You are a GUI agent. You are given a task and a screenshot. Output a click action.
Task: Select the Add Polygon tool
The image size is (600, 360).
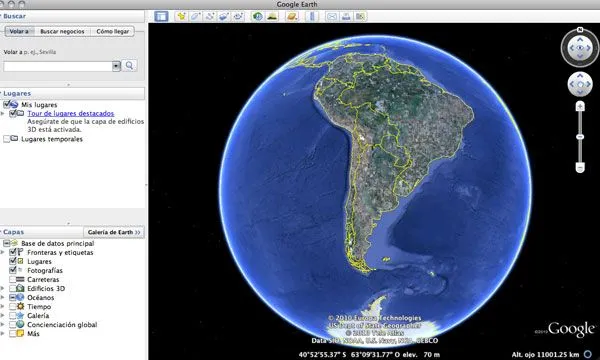[x=196, y=16]
